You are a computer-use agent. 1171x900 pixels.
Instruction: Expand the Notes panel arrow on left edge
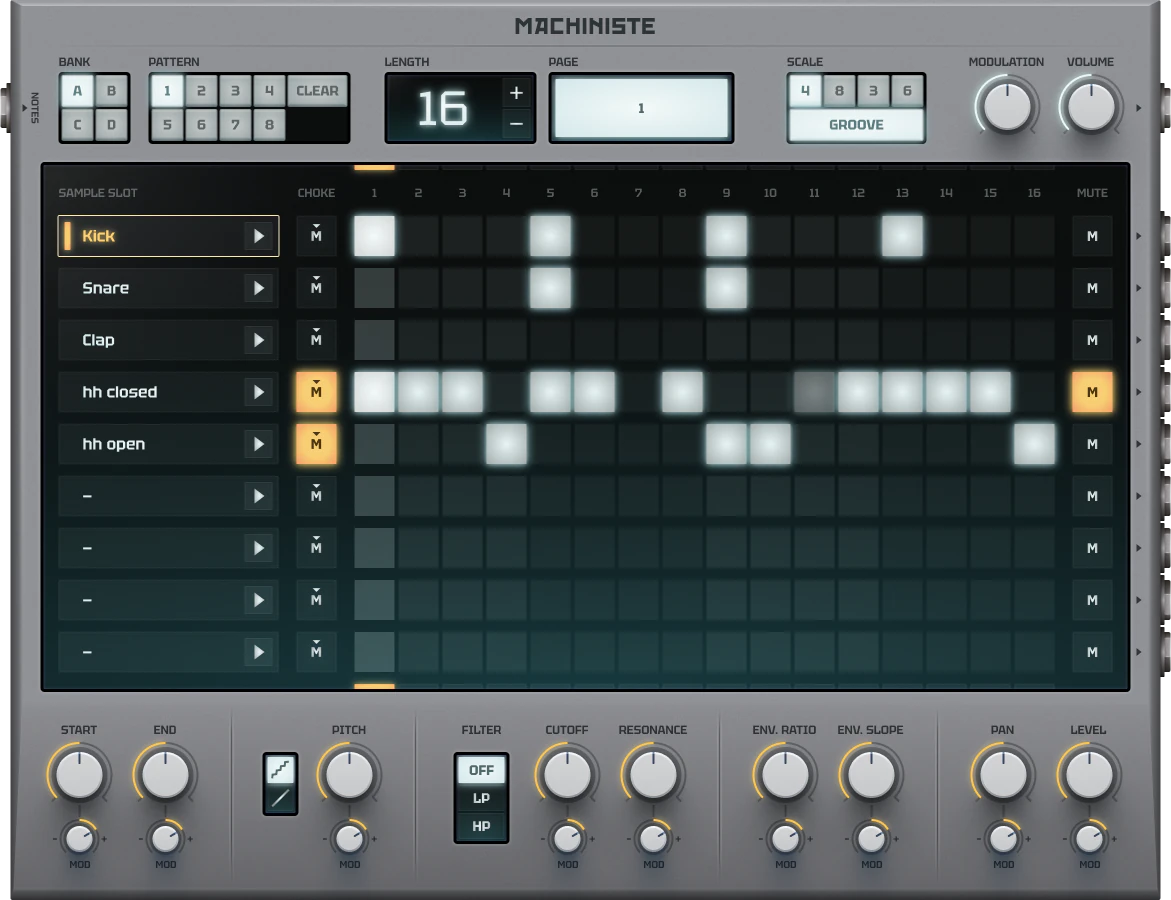tap(26, 107)
